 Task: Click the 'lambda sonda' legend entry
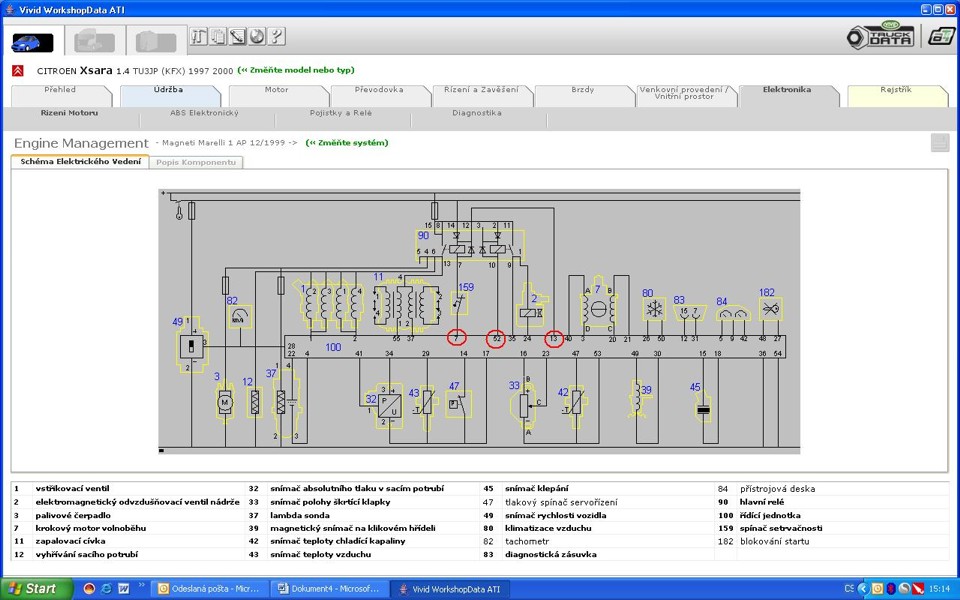tap(300, 516)
